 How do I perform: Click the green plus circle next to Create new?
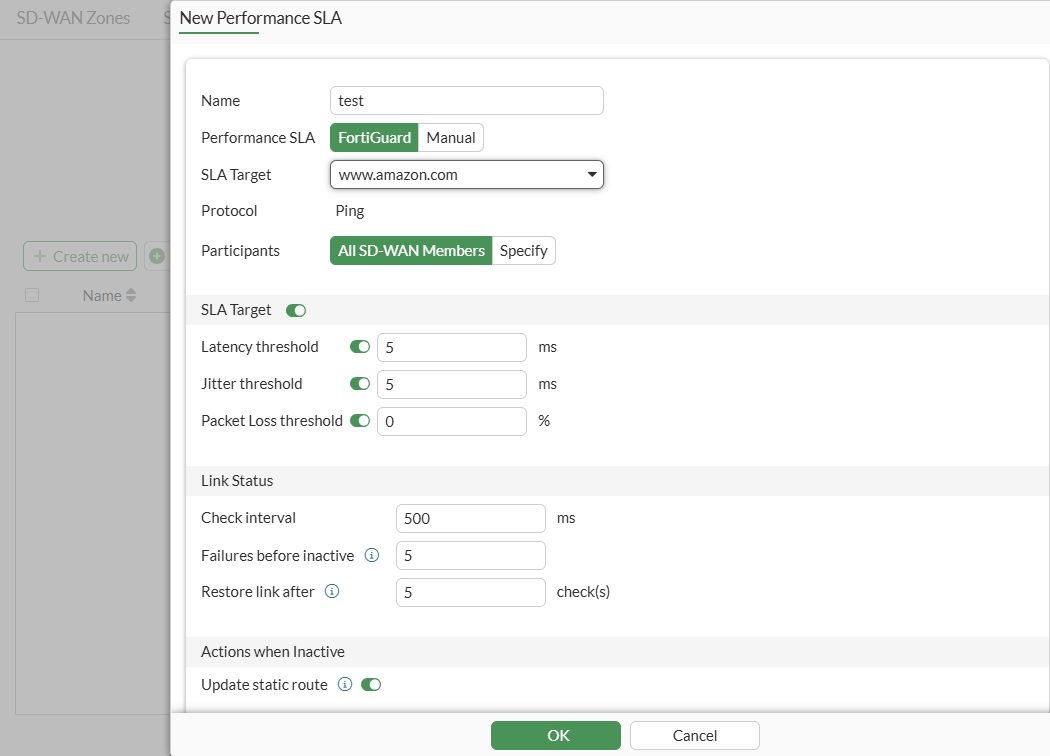[157, 256]
